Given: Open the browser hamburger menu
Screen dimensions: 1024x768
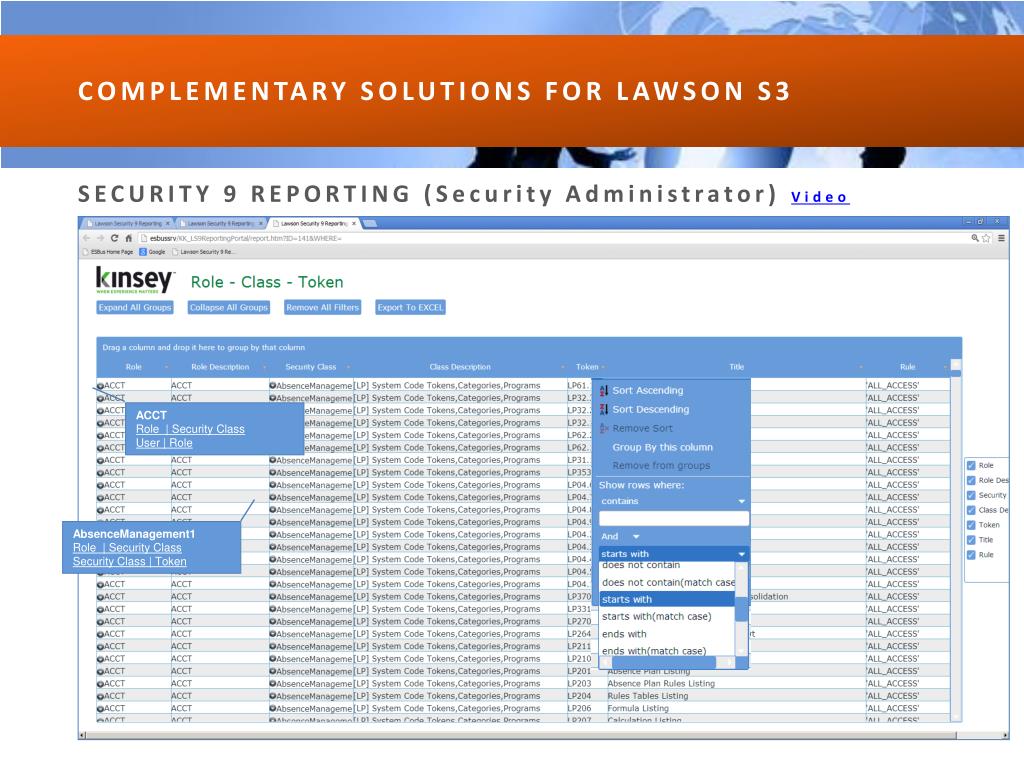Looking at the screenshot, I should point(1001,238).
